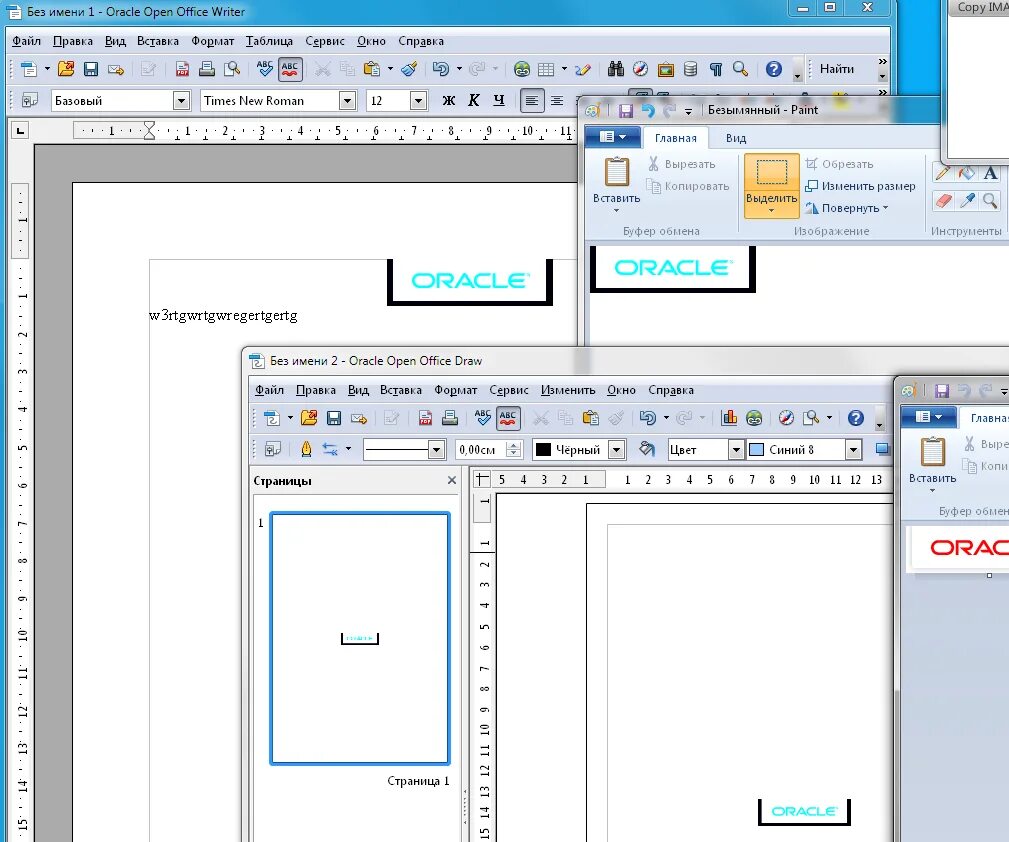Click the Draw area fill bucket icon
Viewport: 1009px width, 842px height.
click(646, 449)
